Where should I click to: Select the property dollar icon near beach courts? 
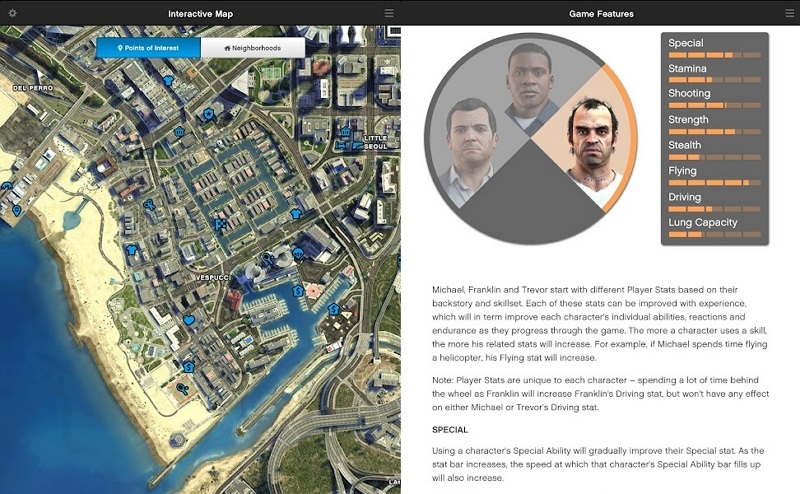[189, 366]
